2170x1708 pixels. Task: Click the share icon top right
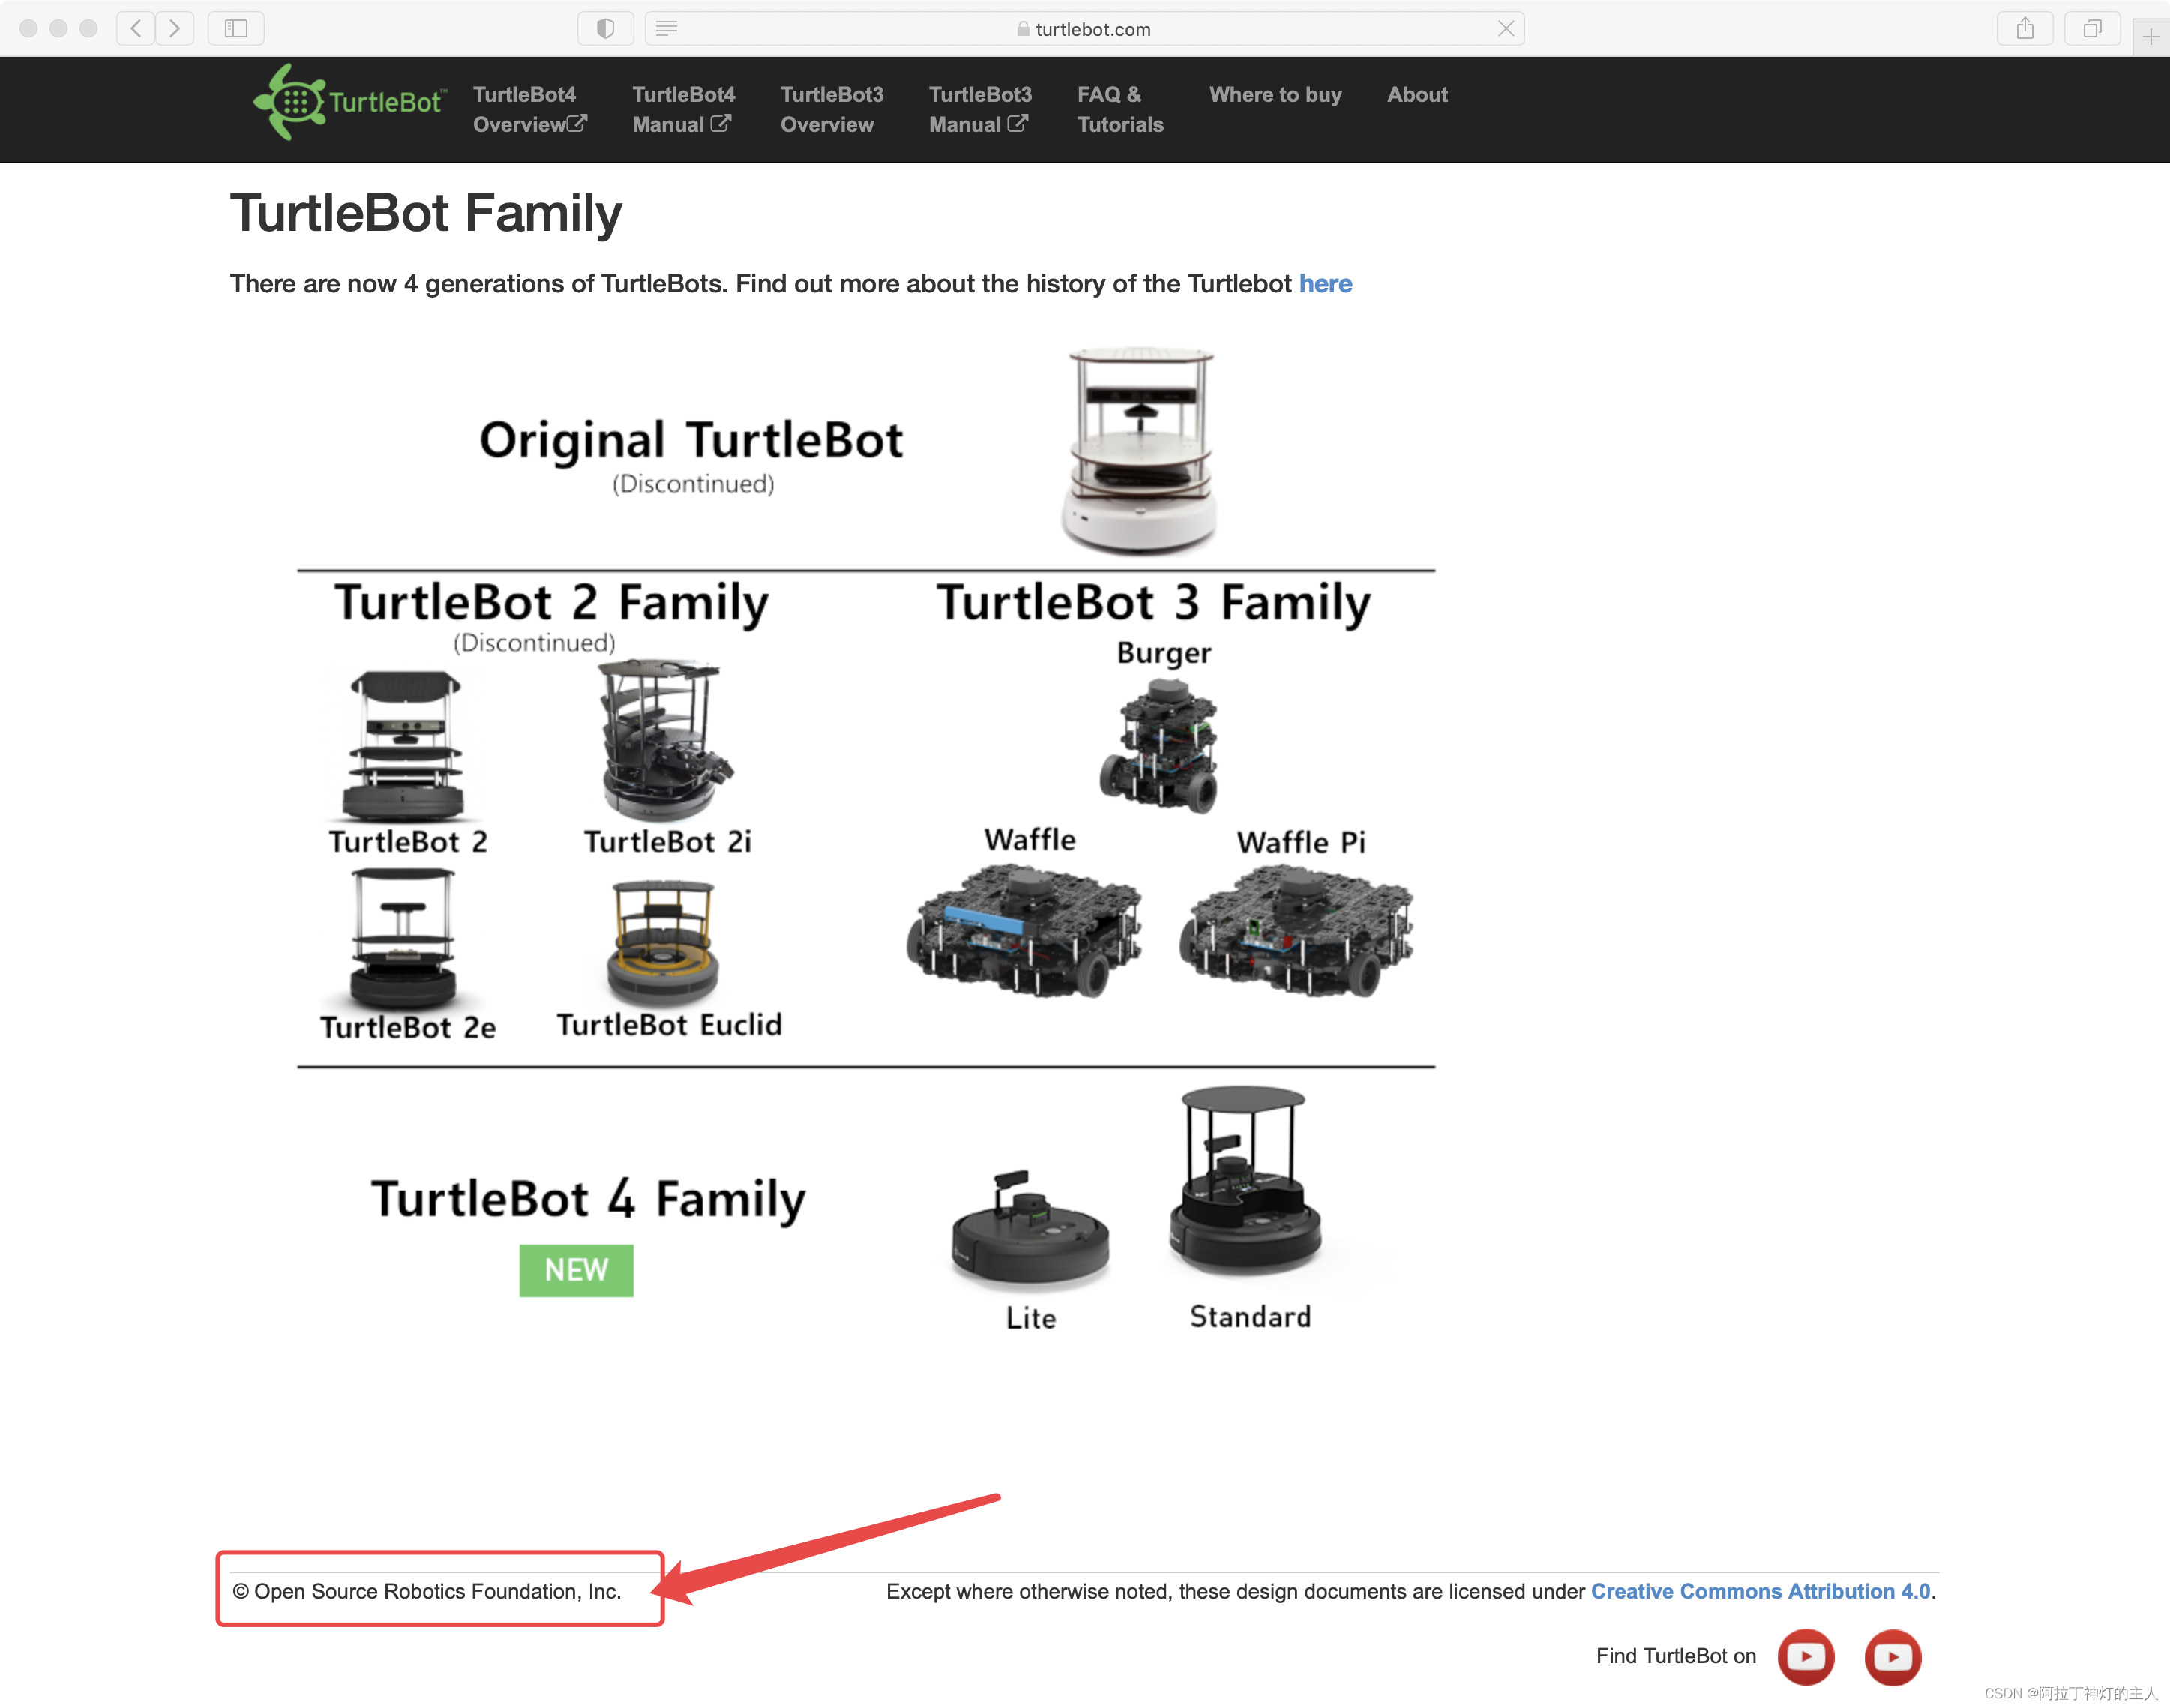click(x=2024, y=30)
